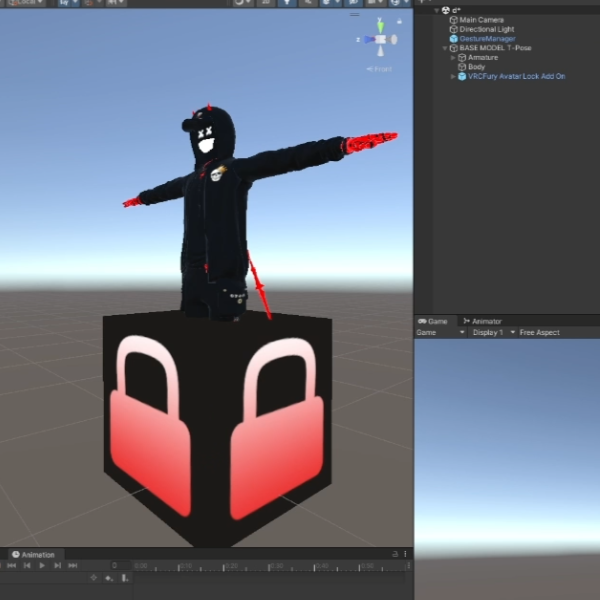Go to last keyframe in Animation
The image size is (600, 600).
73,566
